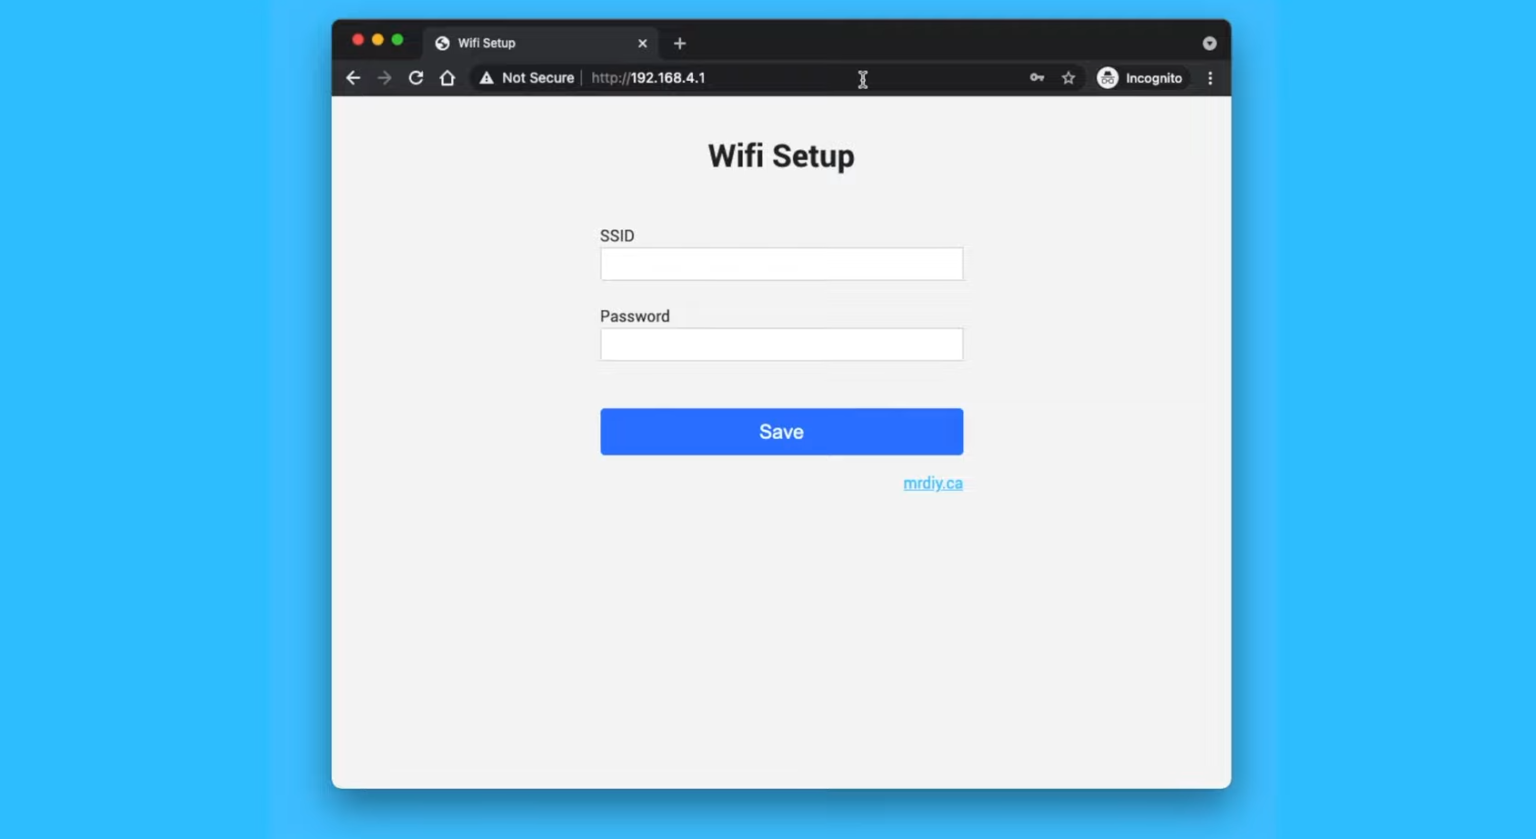Reload the Wifi Setup page
Image resolution: width=1536 pixels, height=839 pixels.
(415, 77)
